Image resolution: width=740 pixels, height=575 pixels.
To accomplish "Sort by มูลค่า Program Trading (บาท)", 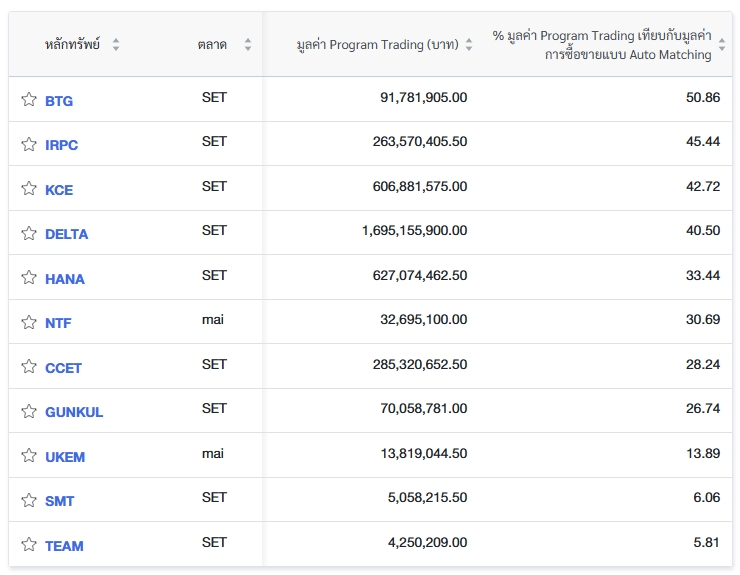I will (x=469, y=45).
